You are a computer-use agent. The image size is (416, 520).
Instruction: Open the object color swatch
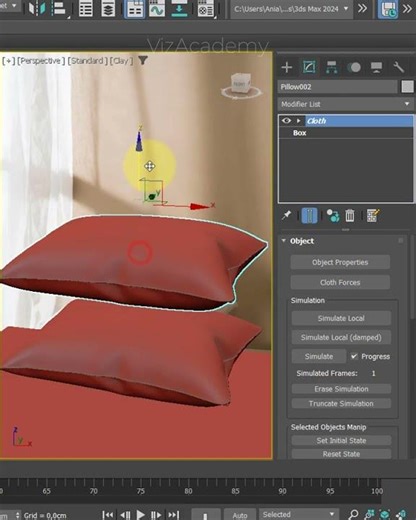(407, 87)
